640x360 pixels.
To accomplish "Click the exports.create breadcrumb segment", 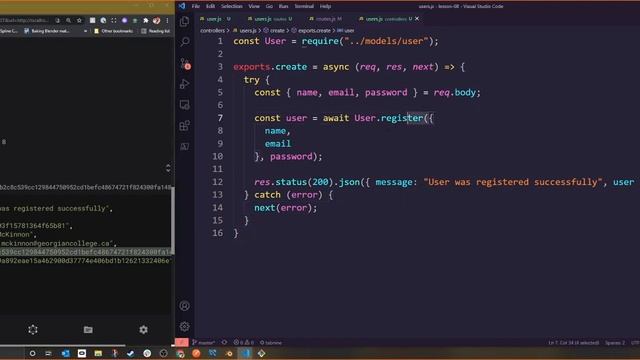I will click(311, 31).
